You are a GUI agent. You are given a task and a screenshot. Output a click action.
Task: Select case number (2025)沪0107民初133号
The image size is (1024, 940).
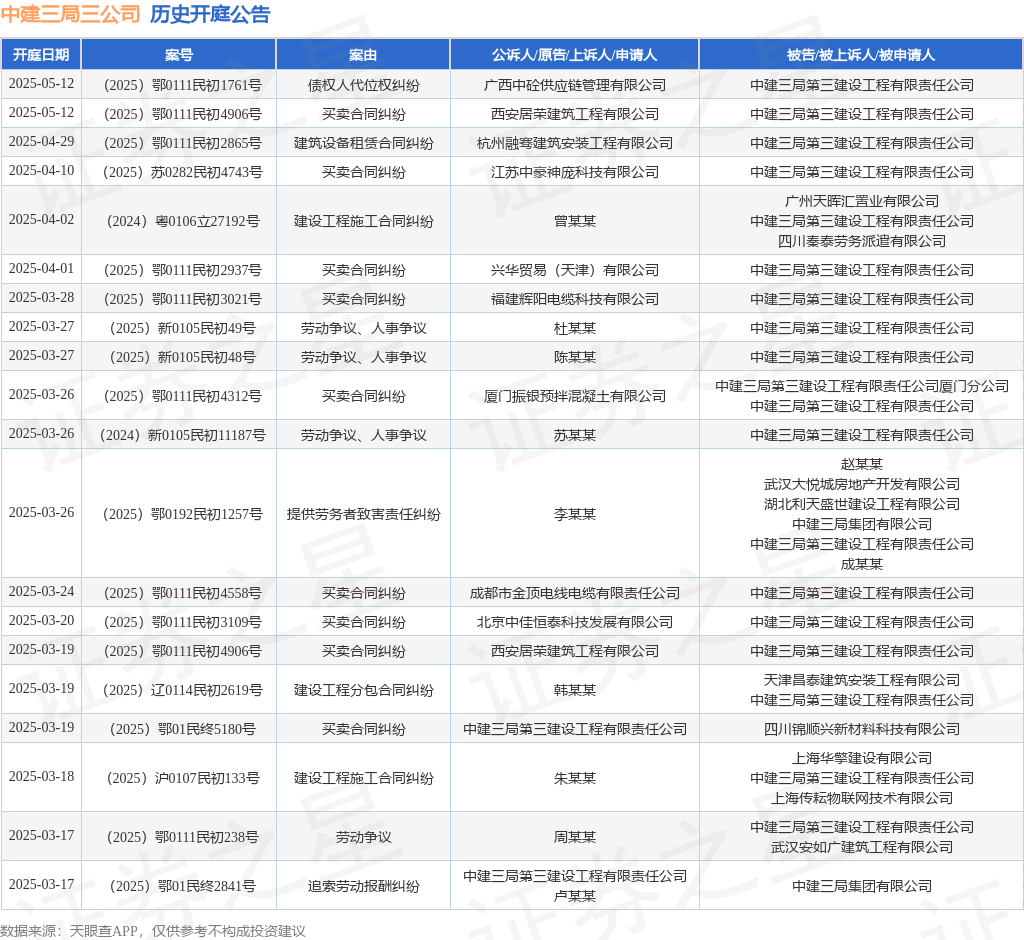(x=179, y=778)
